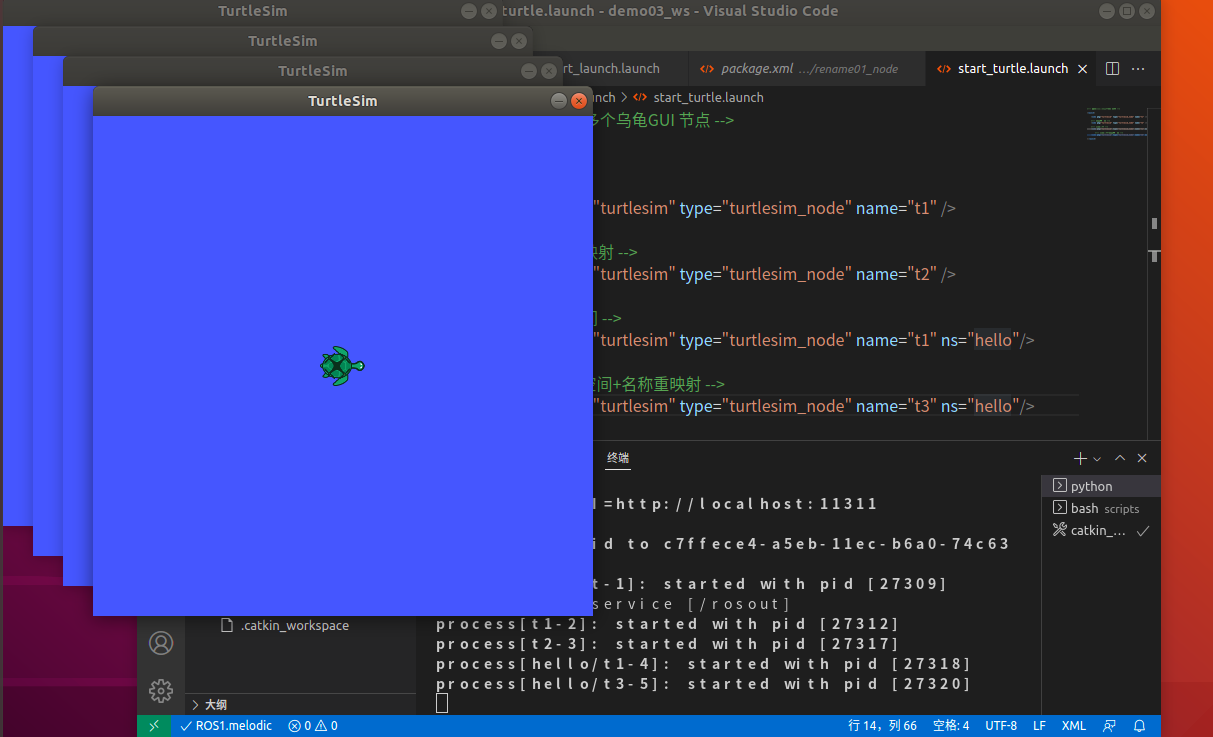Close the second TurtleSim window behind
Screen dimensions: 1213x737
pos(548,71)
